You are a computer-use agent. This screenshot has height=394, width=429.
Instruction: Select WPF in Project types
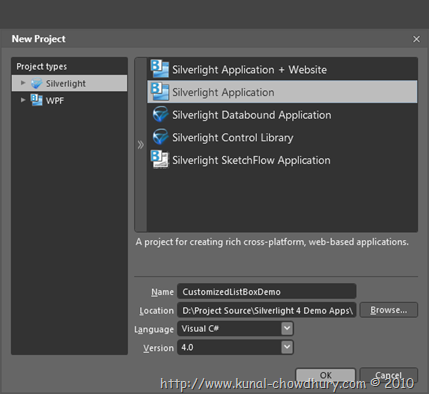pyautogui.click(x=69, y=100)
